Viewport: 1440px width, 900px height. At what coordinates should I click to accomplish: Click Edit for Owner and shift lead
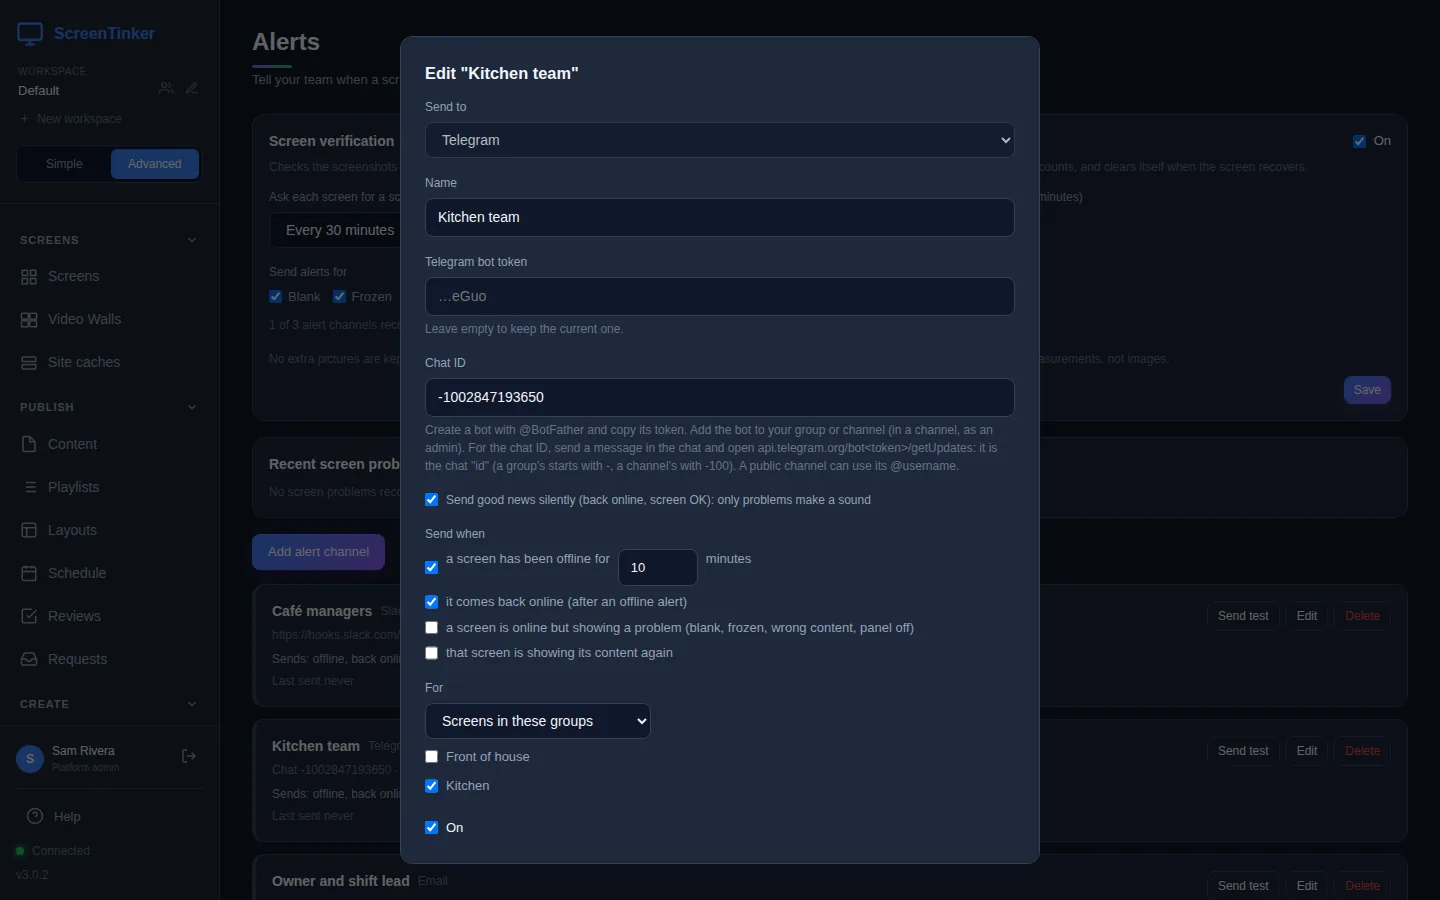[x=1307, y=886]
